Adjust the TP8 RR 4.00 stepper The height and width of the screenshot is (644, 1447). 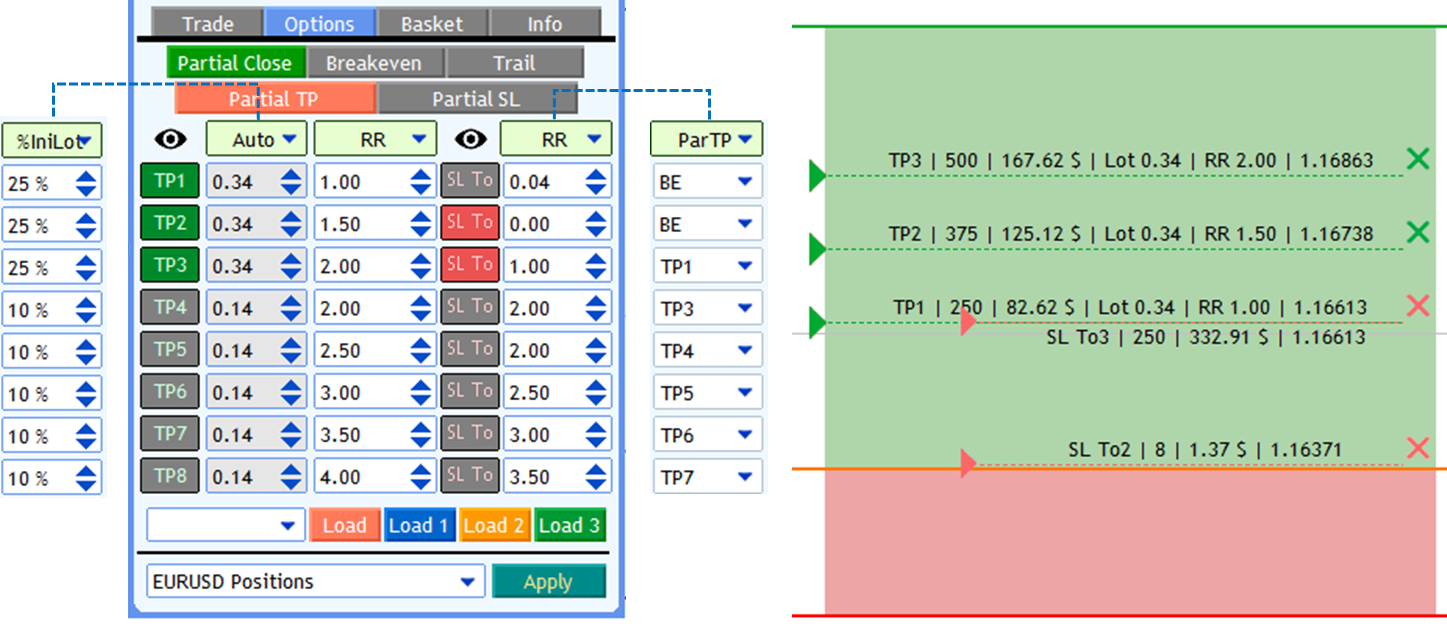click(421, 477)
